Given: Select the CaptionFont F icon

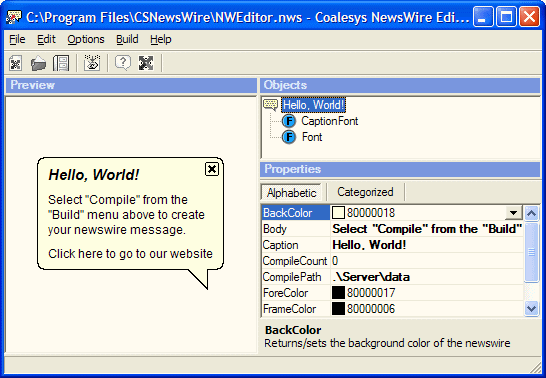Looking at the screenshot, I should [289, 121].
